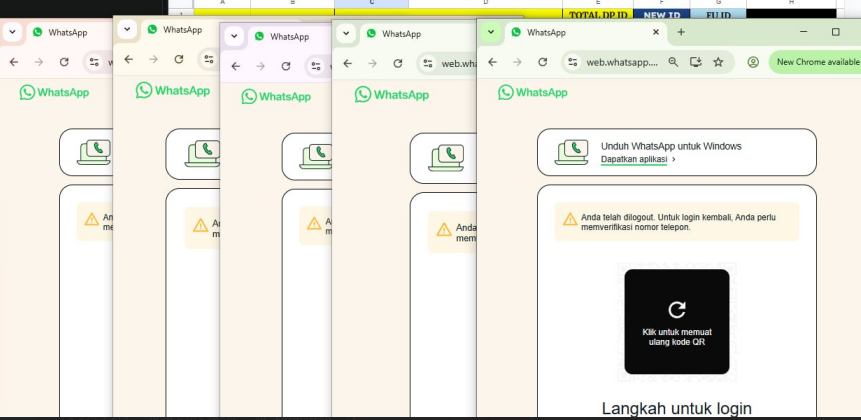
Task: Click WhatsApp logo in the light-green fourth window page
Action: [x=392, y=94]
